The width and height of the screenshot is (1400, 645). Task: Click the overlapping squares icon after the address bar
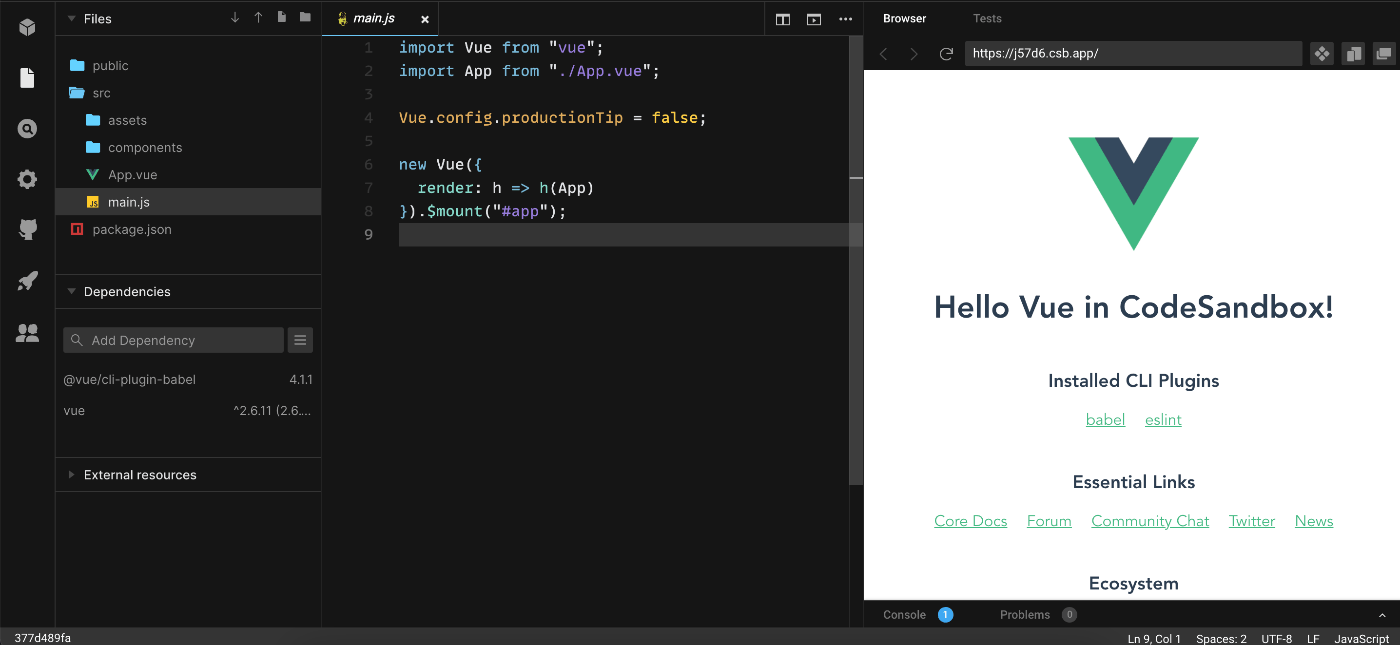coord(1353,54)
